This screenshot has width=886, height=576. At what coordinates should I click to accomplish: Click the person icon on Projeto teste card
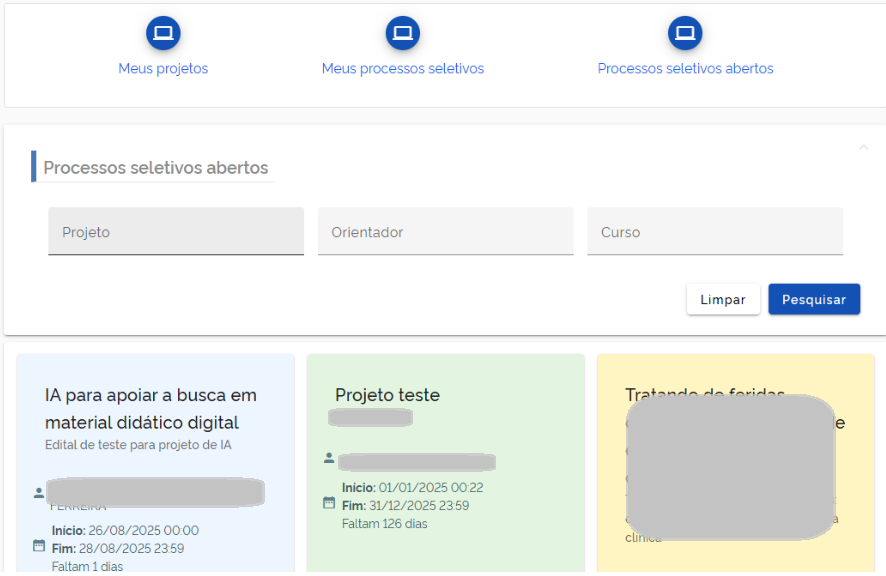coord(329,459)
